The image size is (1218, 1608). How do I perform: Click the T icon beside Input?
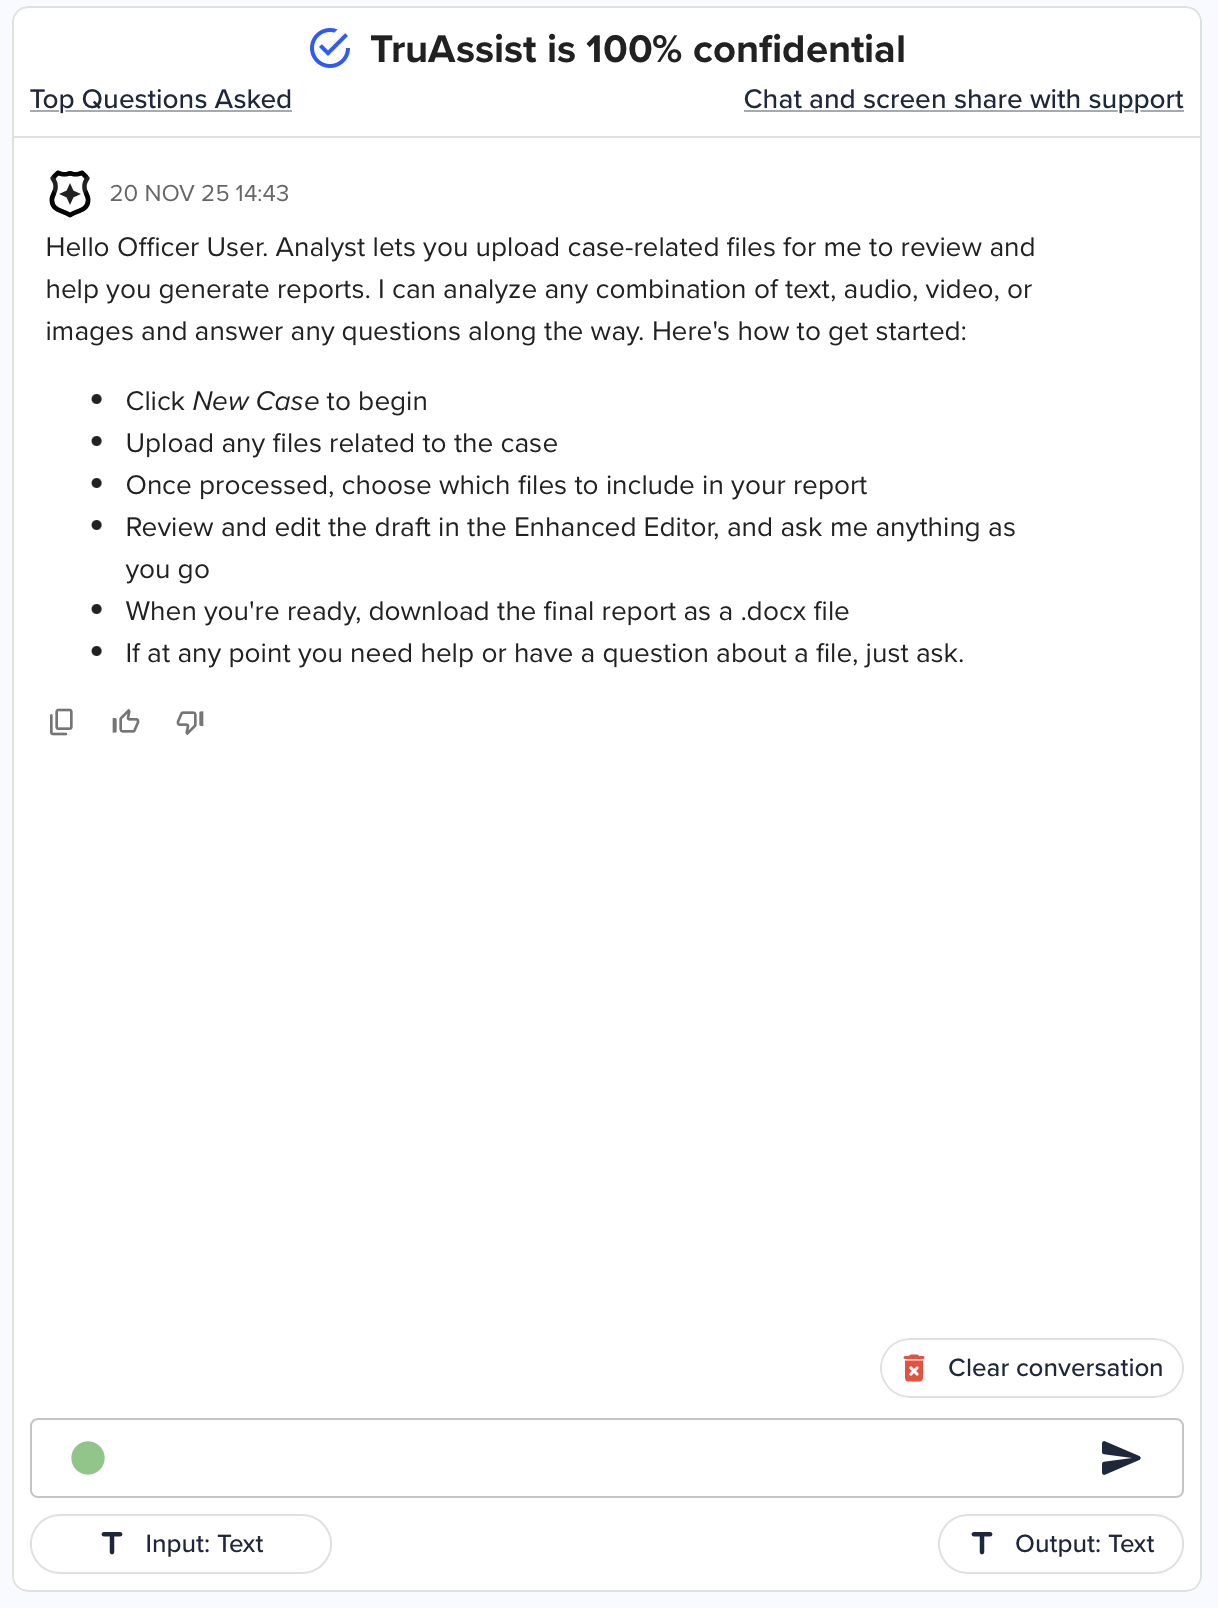[x=112, y=1544]
